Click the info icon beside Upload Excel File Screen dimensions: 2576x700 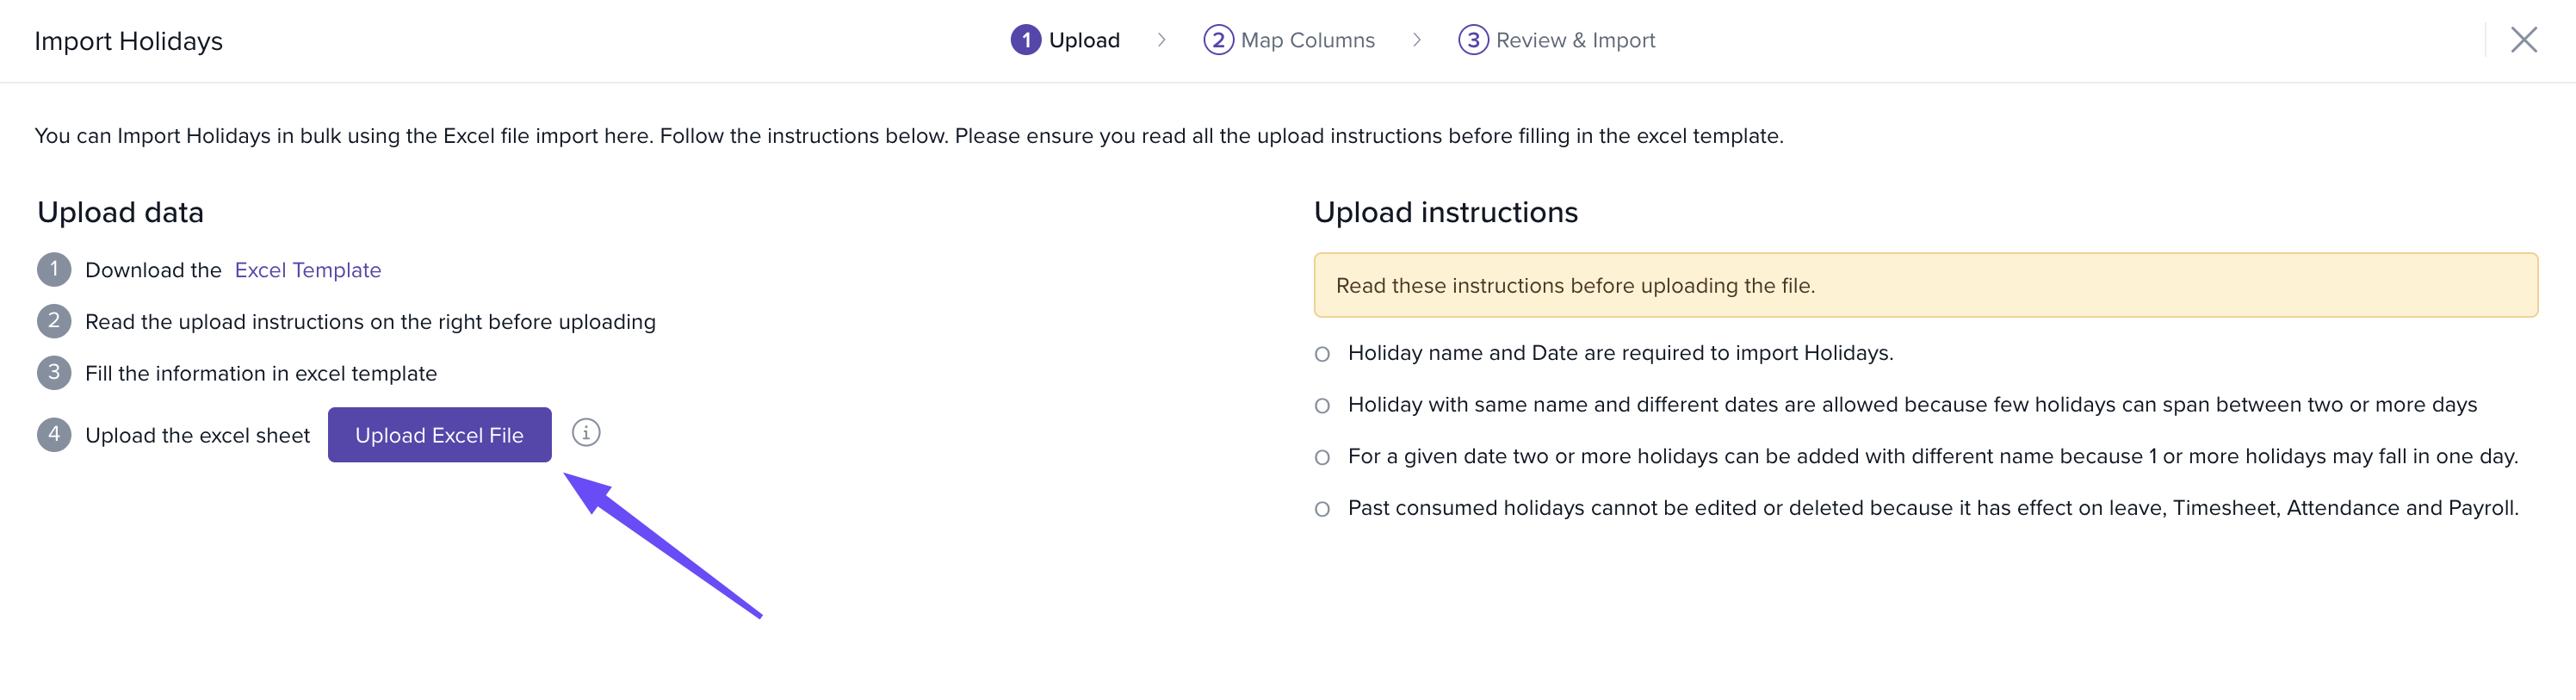click(586, 433)
